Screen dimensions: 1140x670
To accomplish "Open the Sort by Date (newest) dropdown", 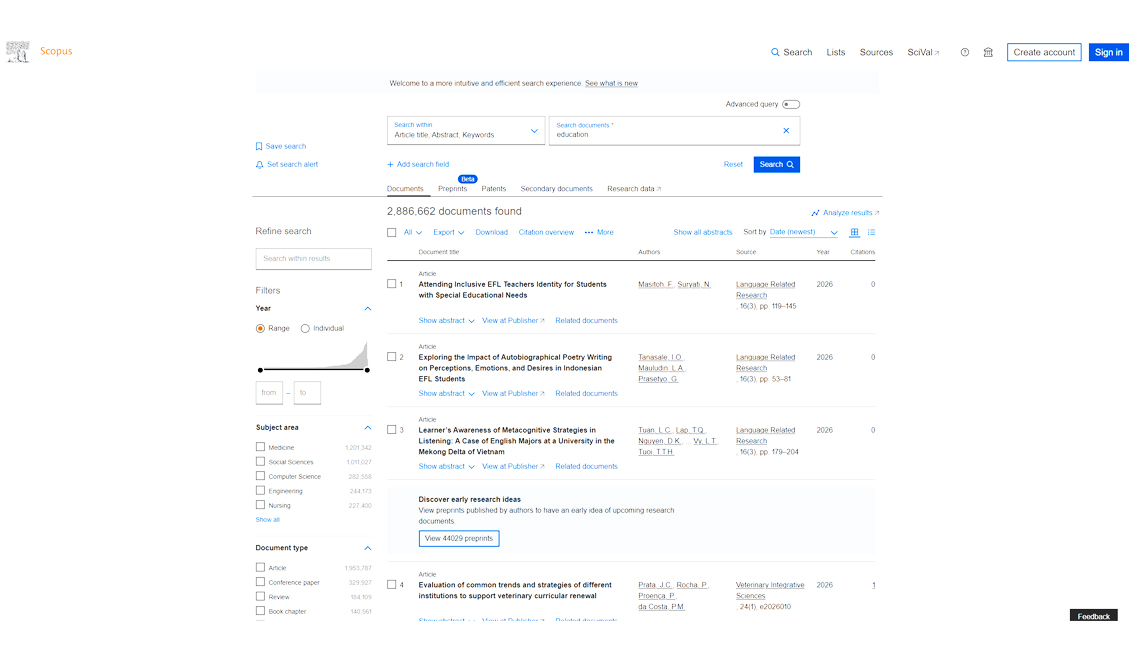I will [x=803, y=233].
